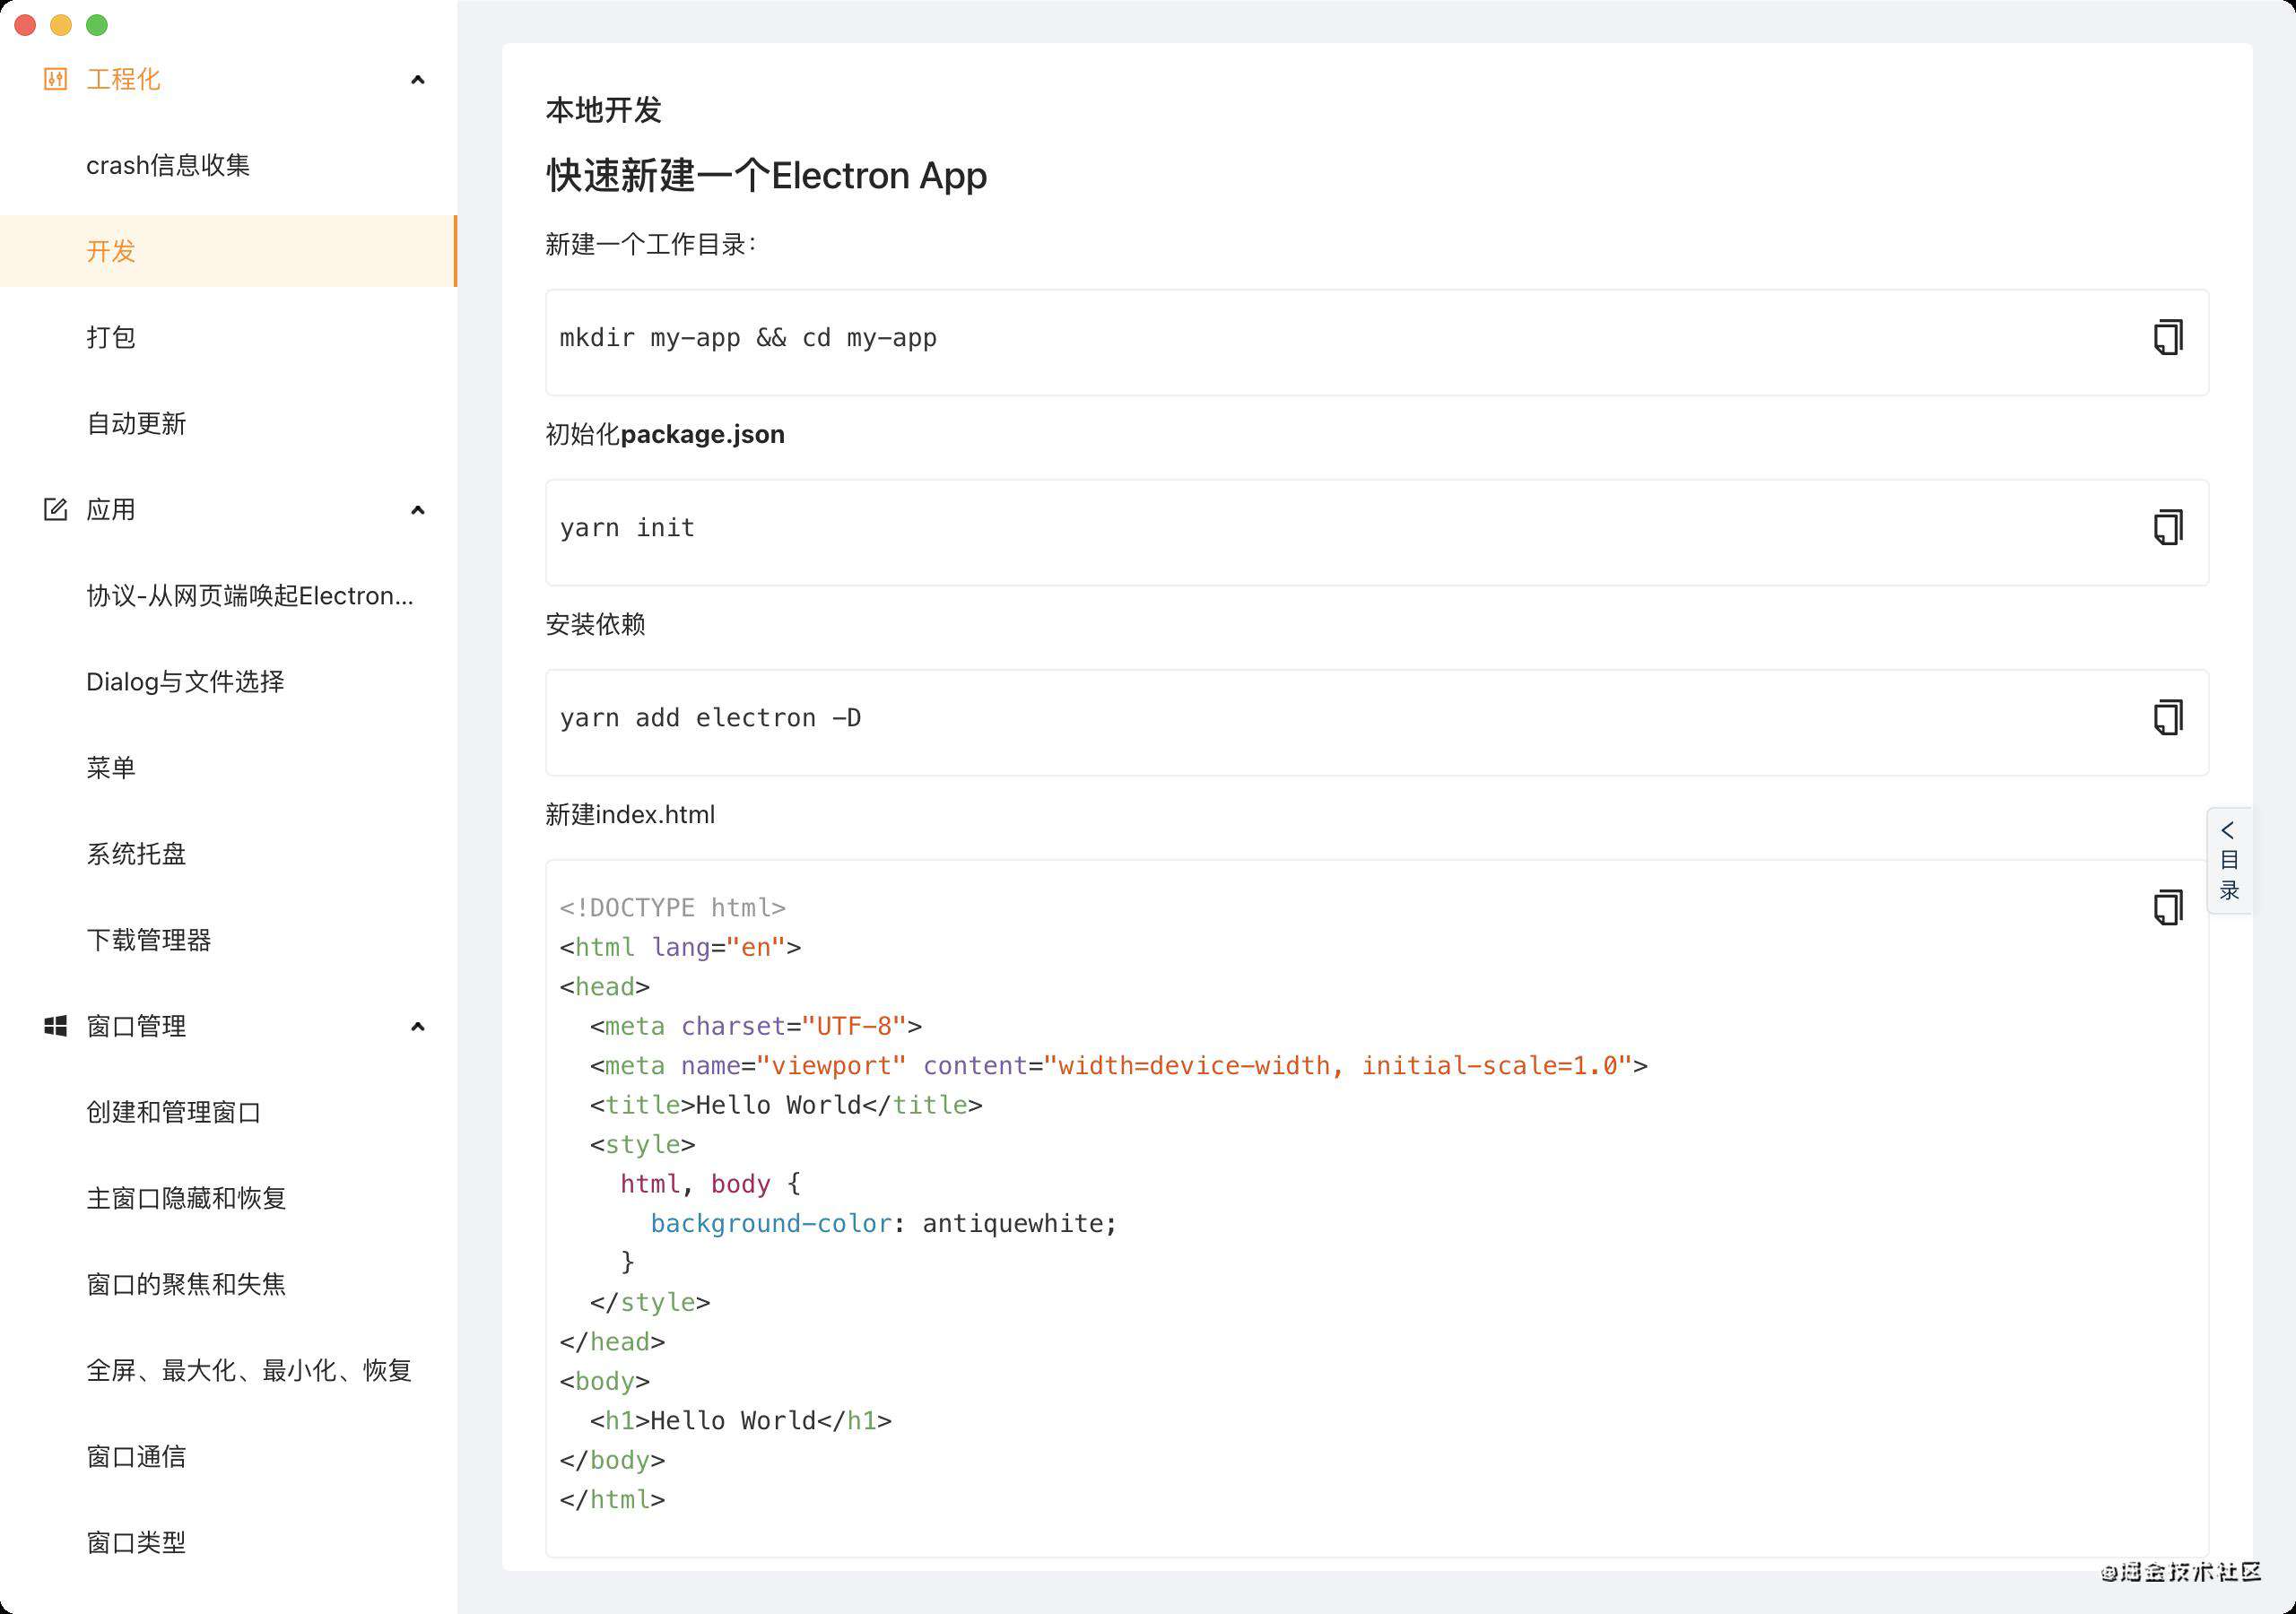
Task: Click the meta charset UTF-8 line
Action: (756, 1026)
